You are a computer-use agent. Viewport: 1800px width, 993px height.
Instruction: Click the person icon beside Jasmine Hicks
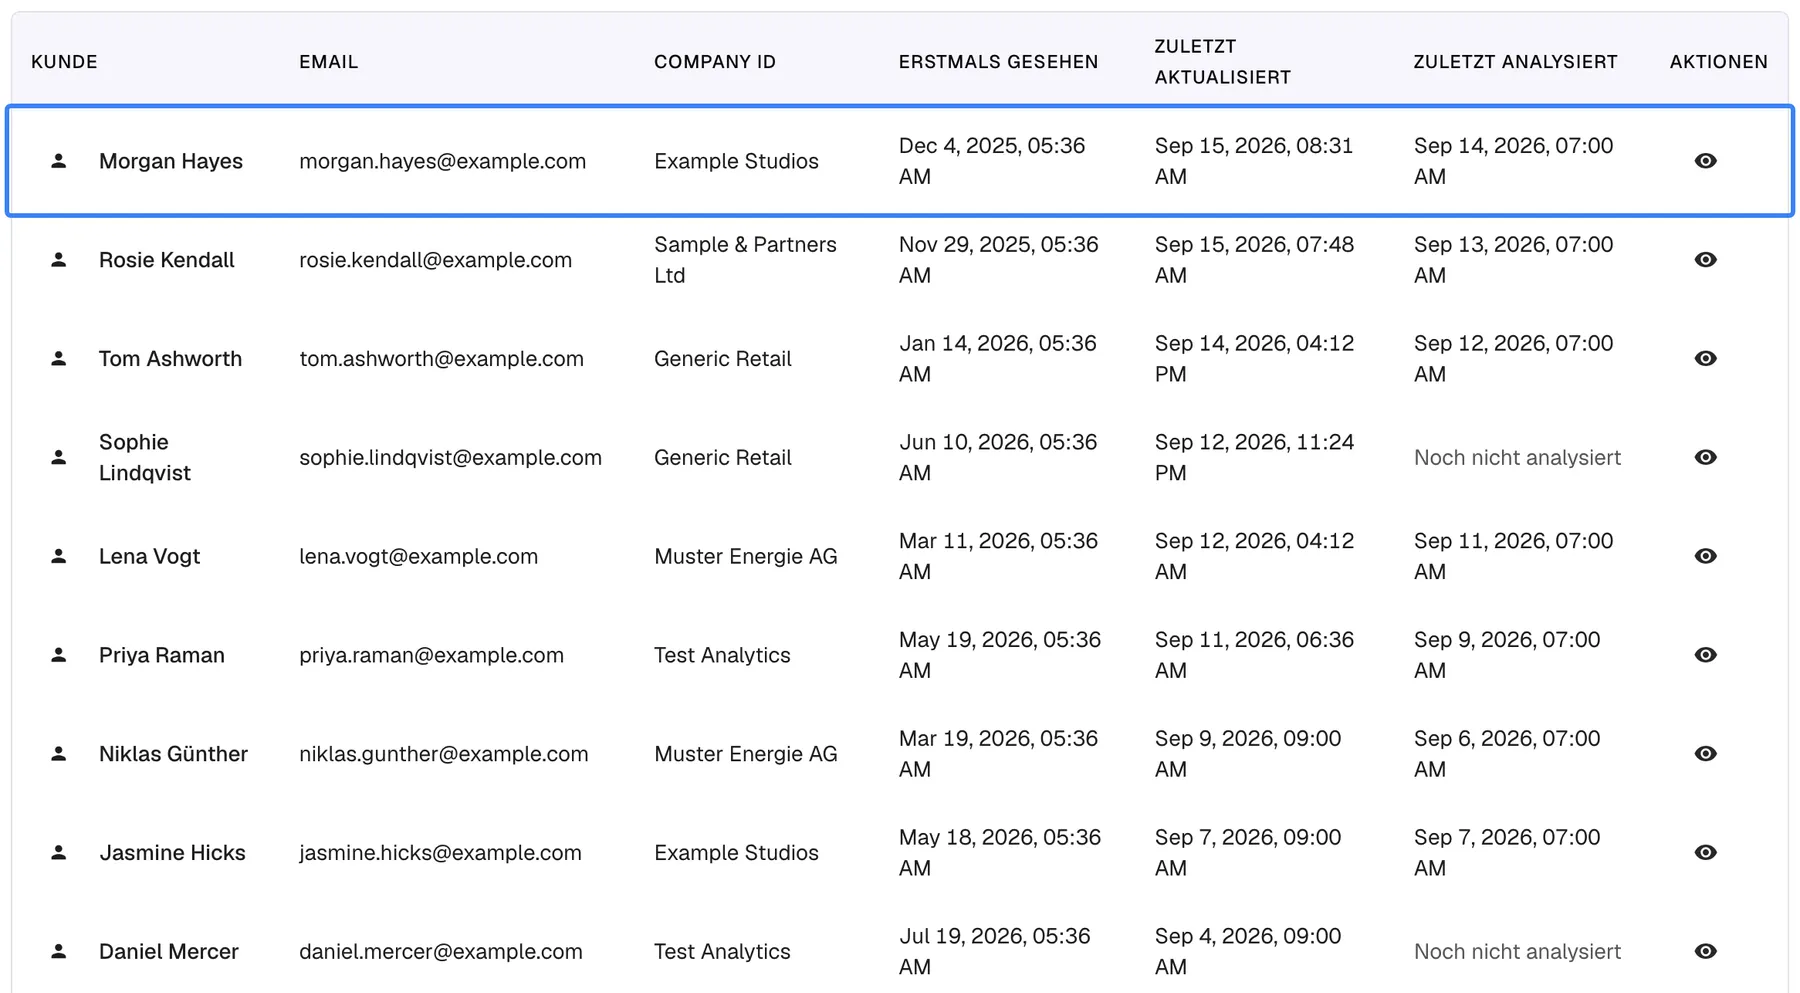[59, 853]
